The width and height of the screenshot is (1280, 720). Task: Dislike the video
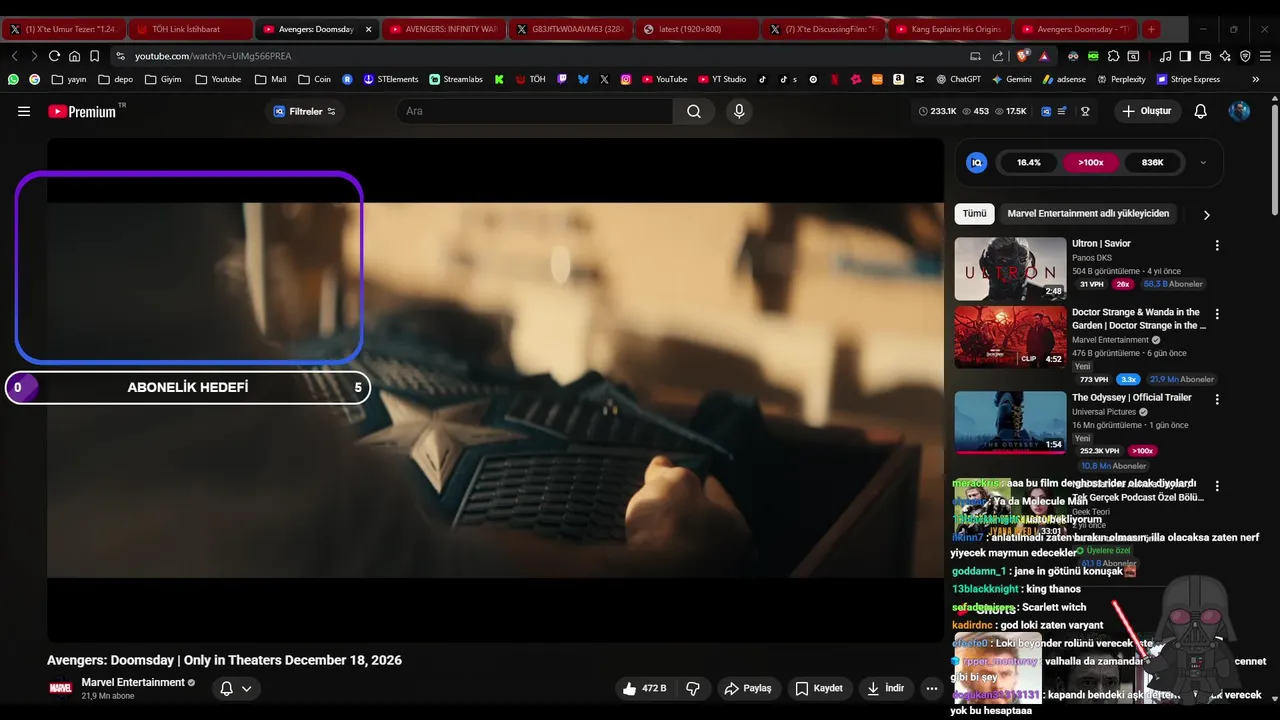692,688
